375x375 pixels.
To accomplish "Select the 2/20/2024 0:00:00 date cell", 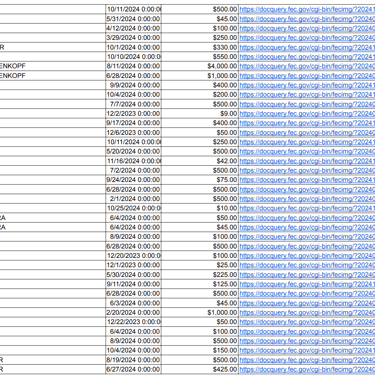I will click(x=133, y=312).
